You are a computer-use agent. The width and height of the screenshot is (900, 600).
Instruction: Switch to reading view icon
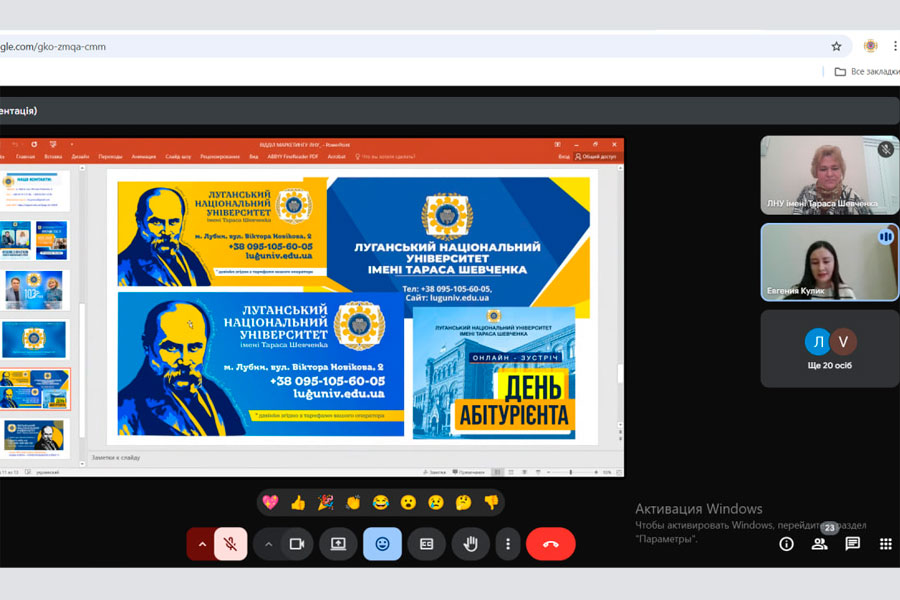525,472
